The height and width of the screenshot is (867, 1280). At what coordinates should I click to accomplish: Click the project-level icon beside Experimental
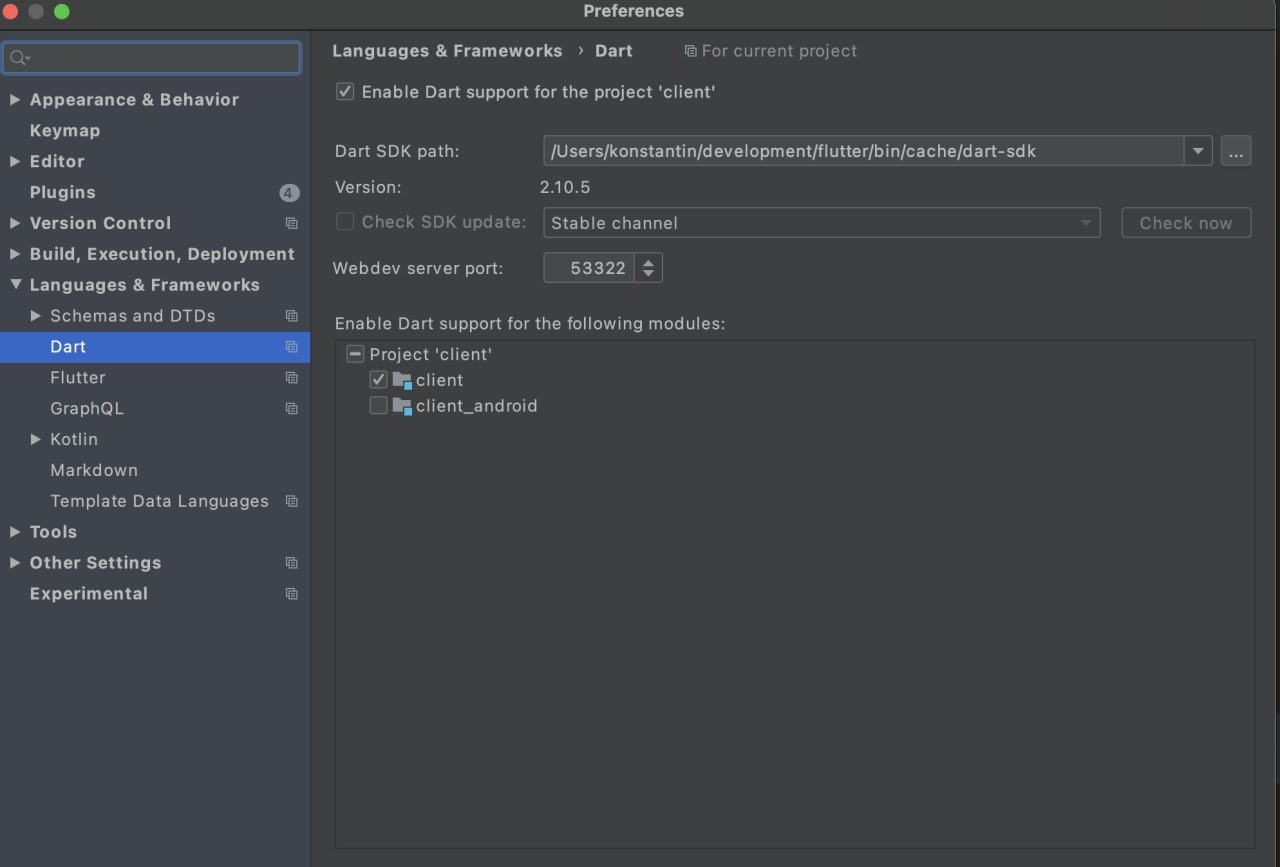click(x=291, y=594)
